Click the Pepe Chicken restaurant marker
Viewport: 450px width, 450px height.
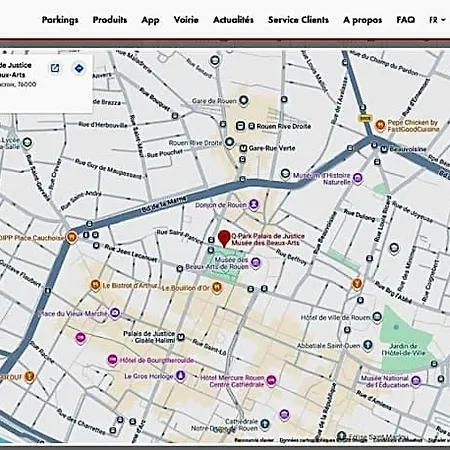click(380, 125)
